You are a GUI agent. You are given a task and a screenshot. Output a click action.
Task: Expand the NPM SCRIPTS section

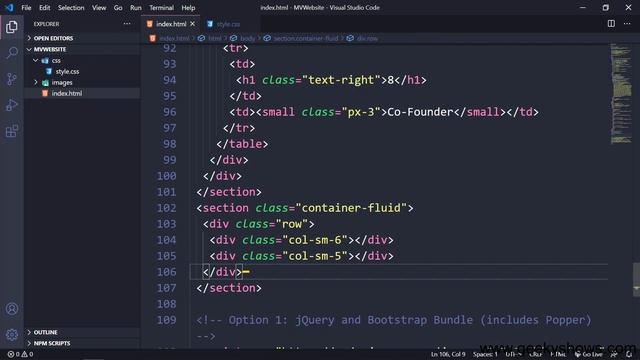[52, 343]
